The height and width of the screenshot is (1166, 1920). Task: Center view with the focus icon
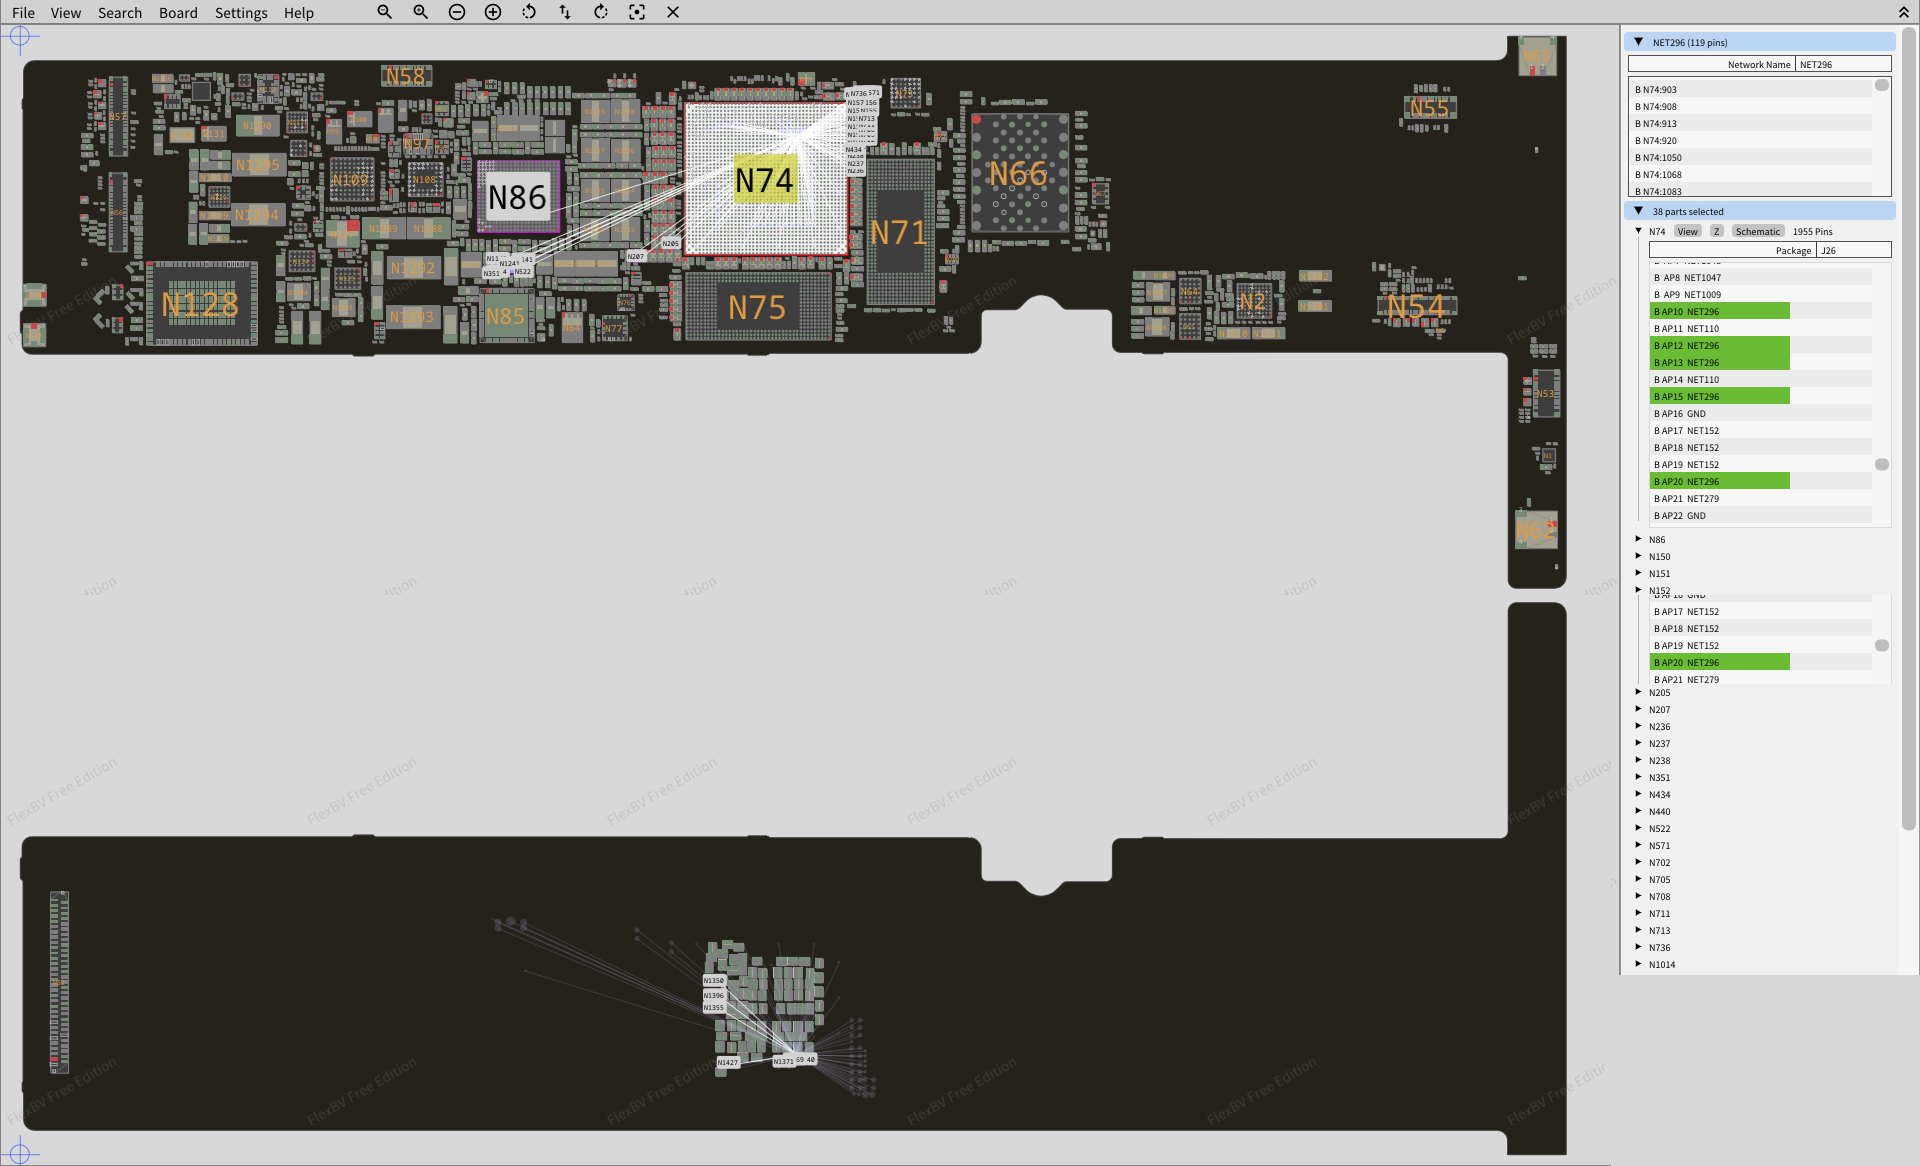pyautogui.click(x=637, y=12)
